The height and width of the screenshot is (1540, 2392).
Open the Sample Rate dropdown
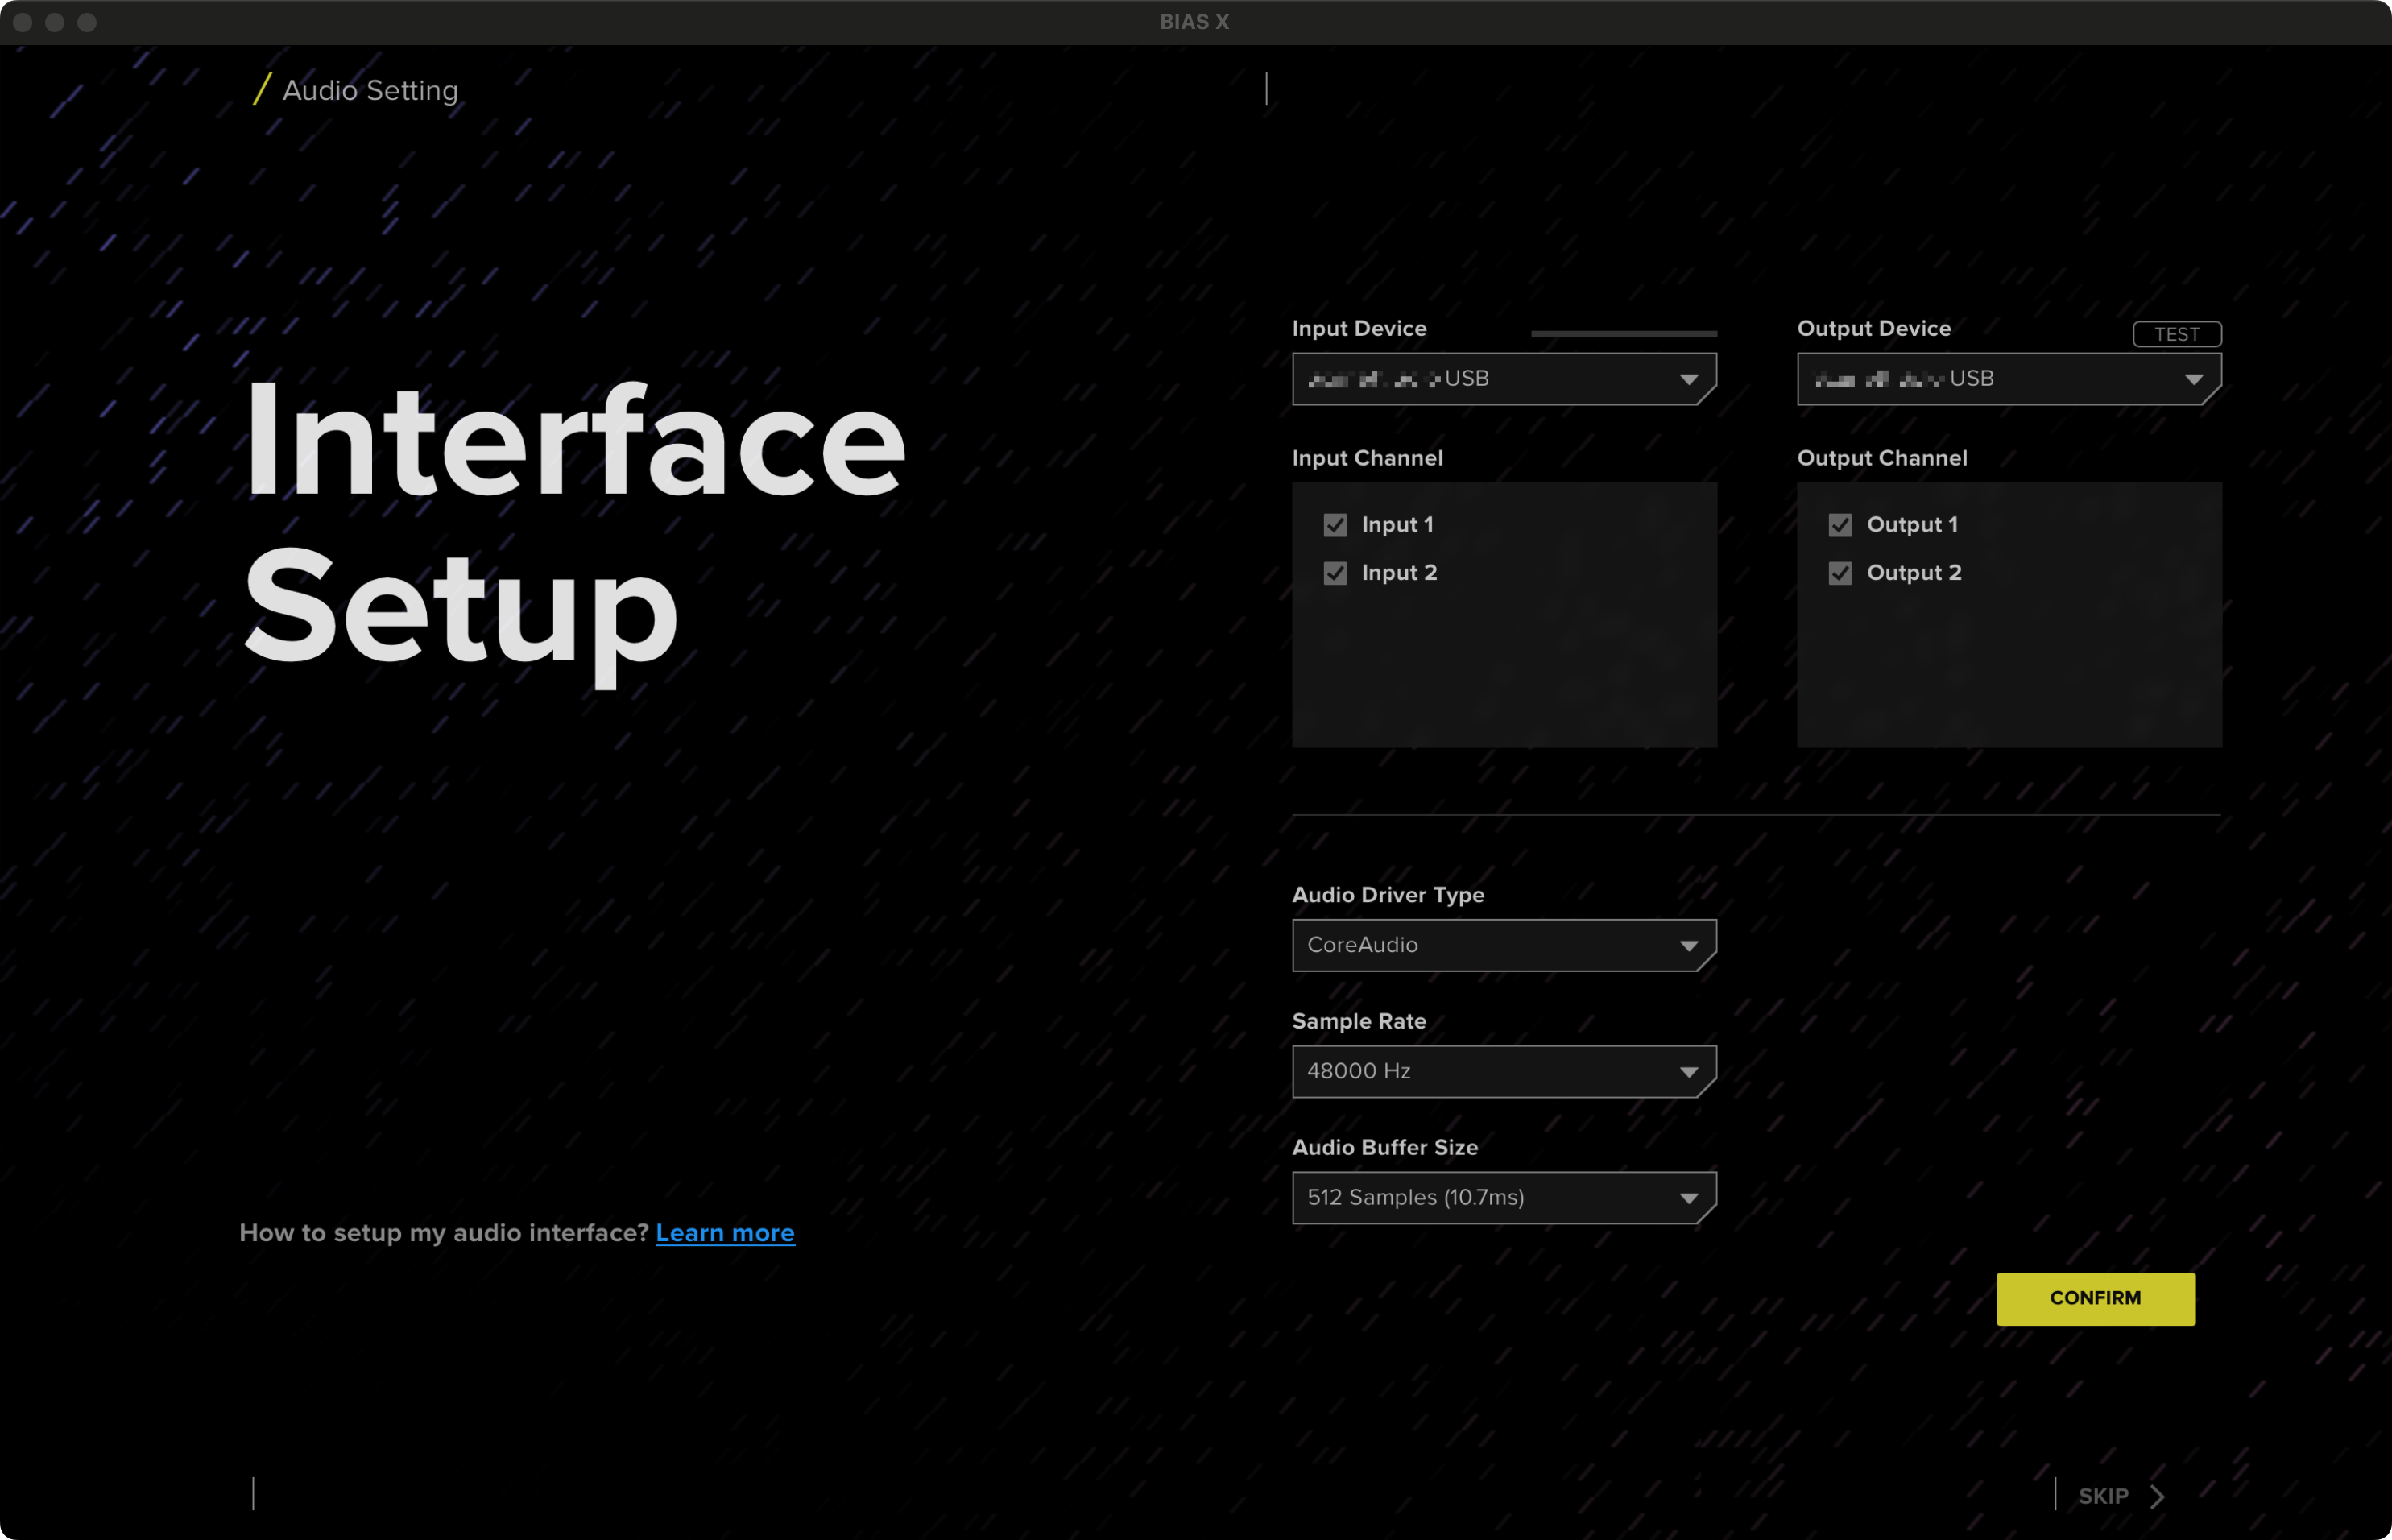pos(1502,1071)
